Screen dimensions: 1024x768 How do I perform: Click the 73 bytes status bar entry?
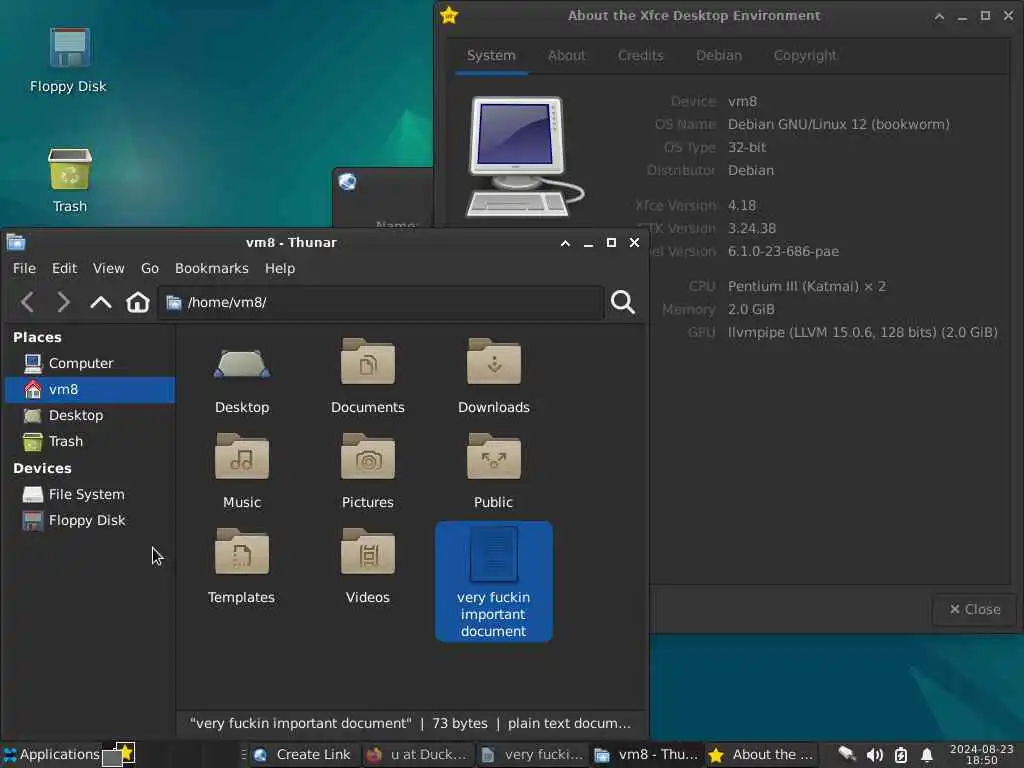460,724
